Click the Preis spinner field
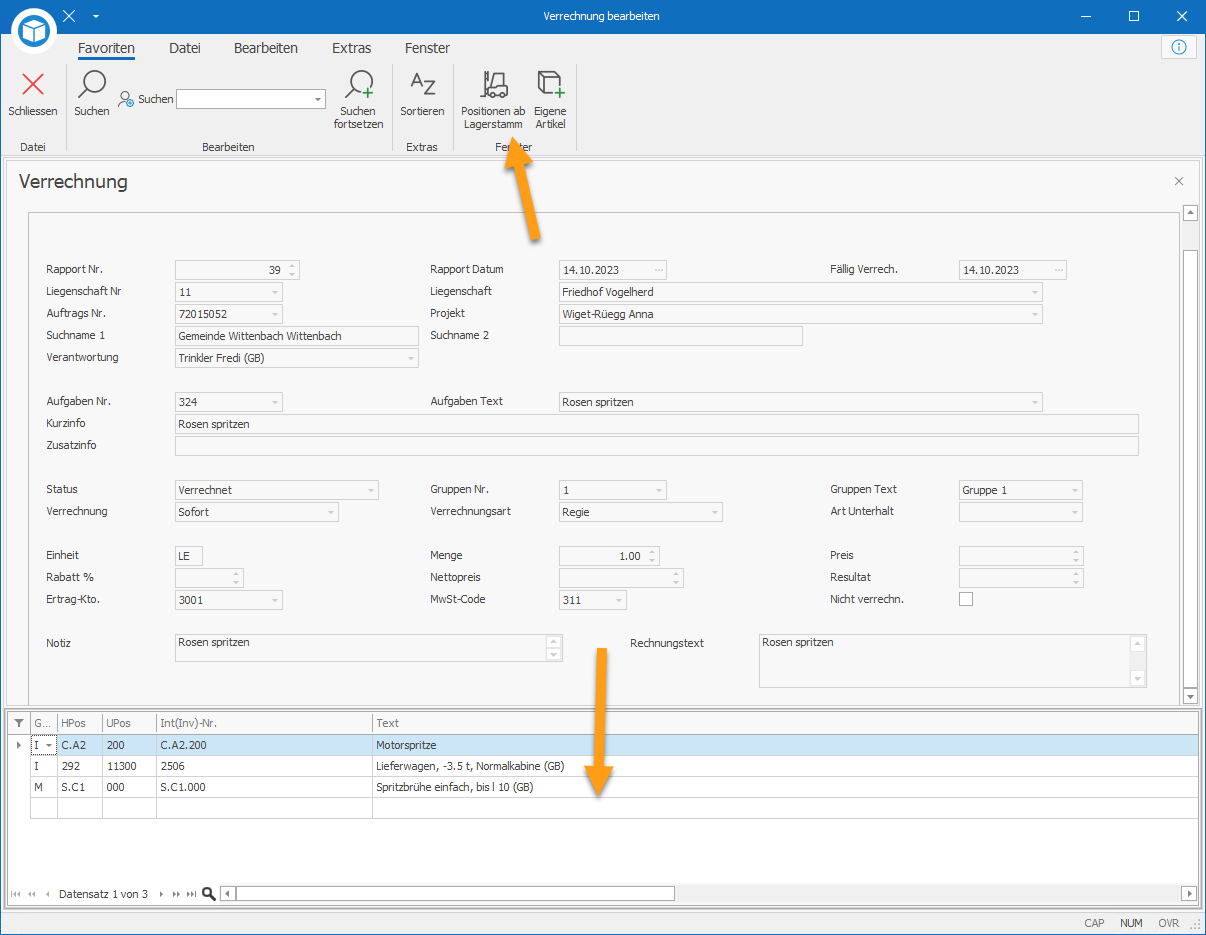 pos(1021,556)
